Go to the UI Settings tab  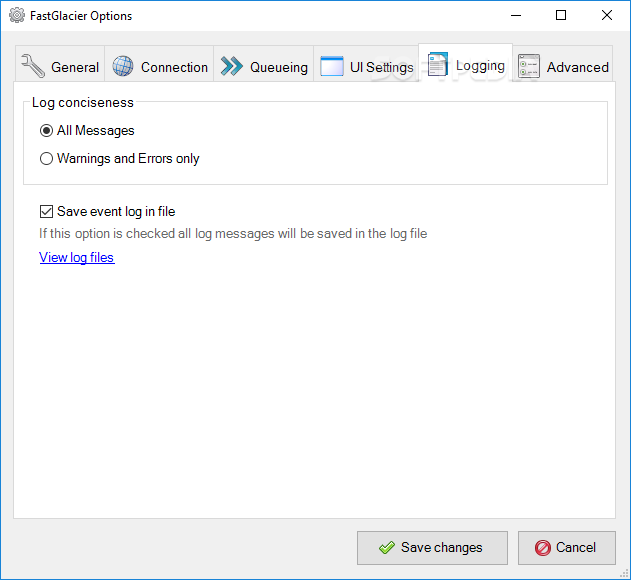[x=366, y=64]
